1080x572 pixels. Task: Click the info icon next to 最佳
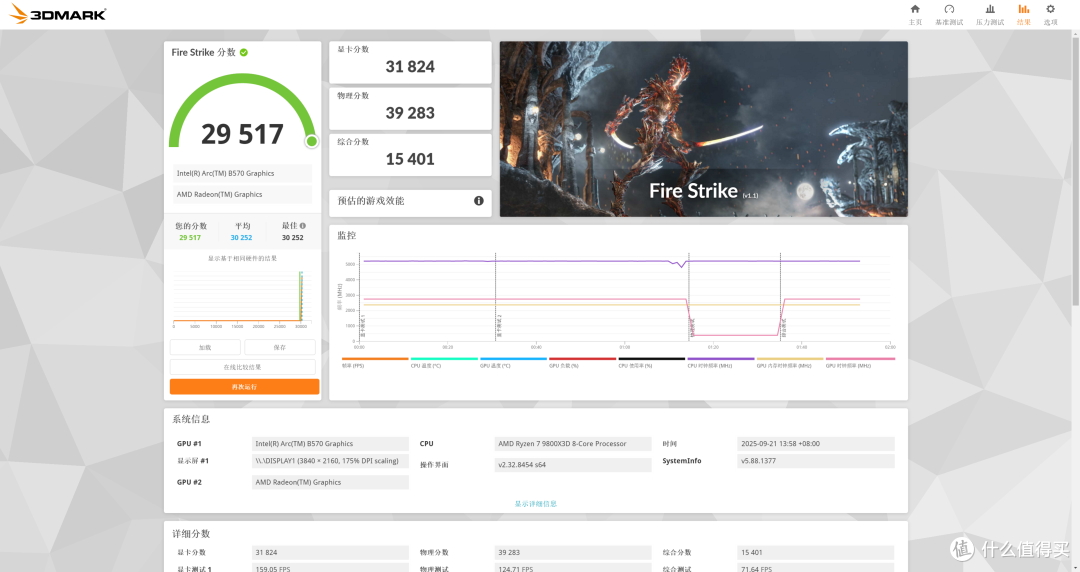tap(302, 225)
